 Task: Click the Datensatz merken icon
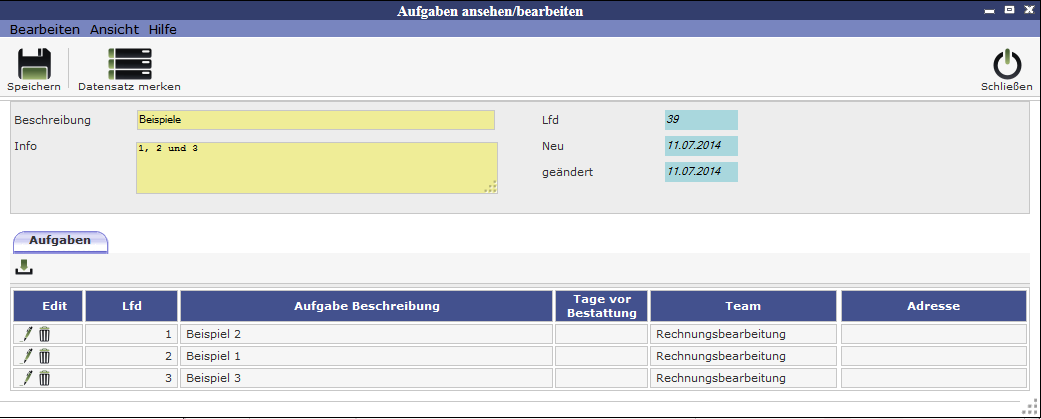point(129,64)
